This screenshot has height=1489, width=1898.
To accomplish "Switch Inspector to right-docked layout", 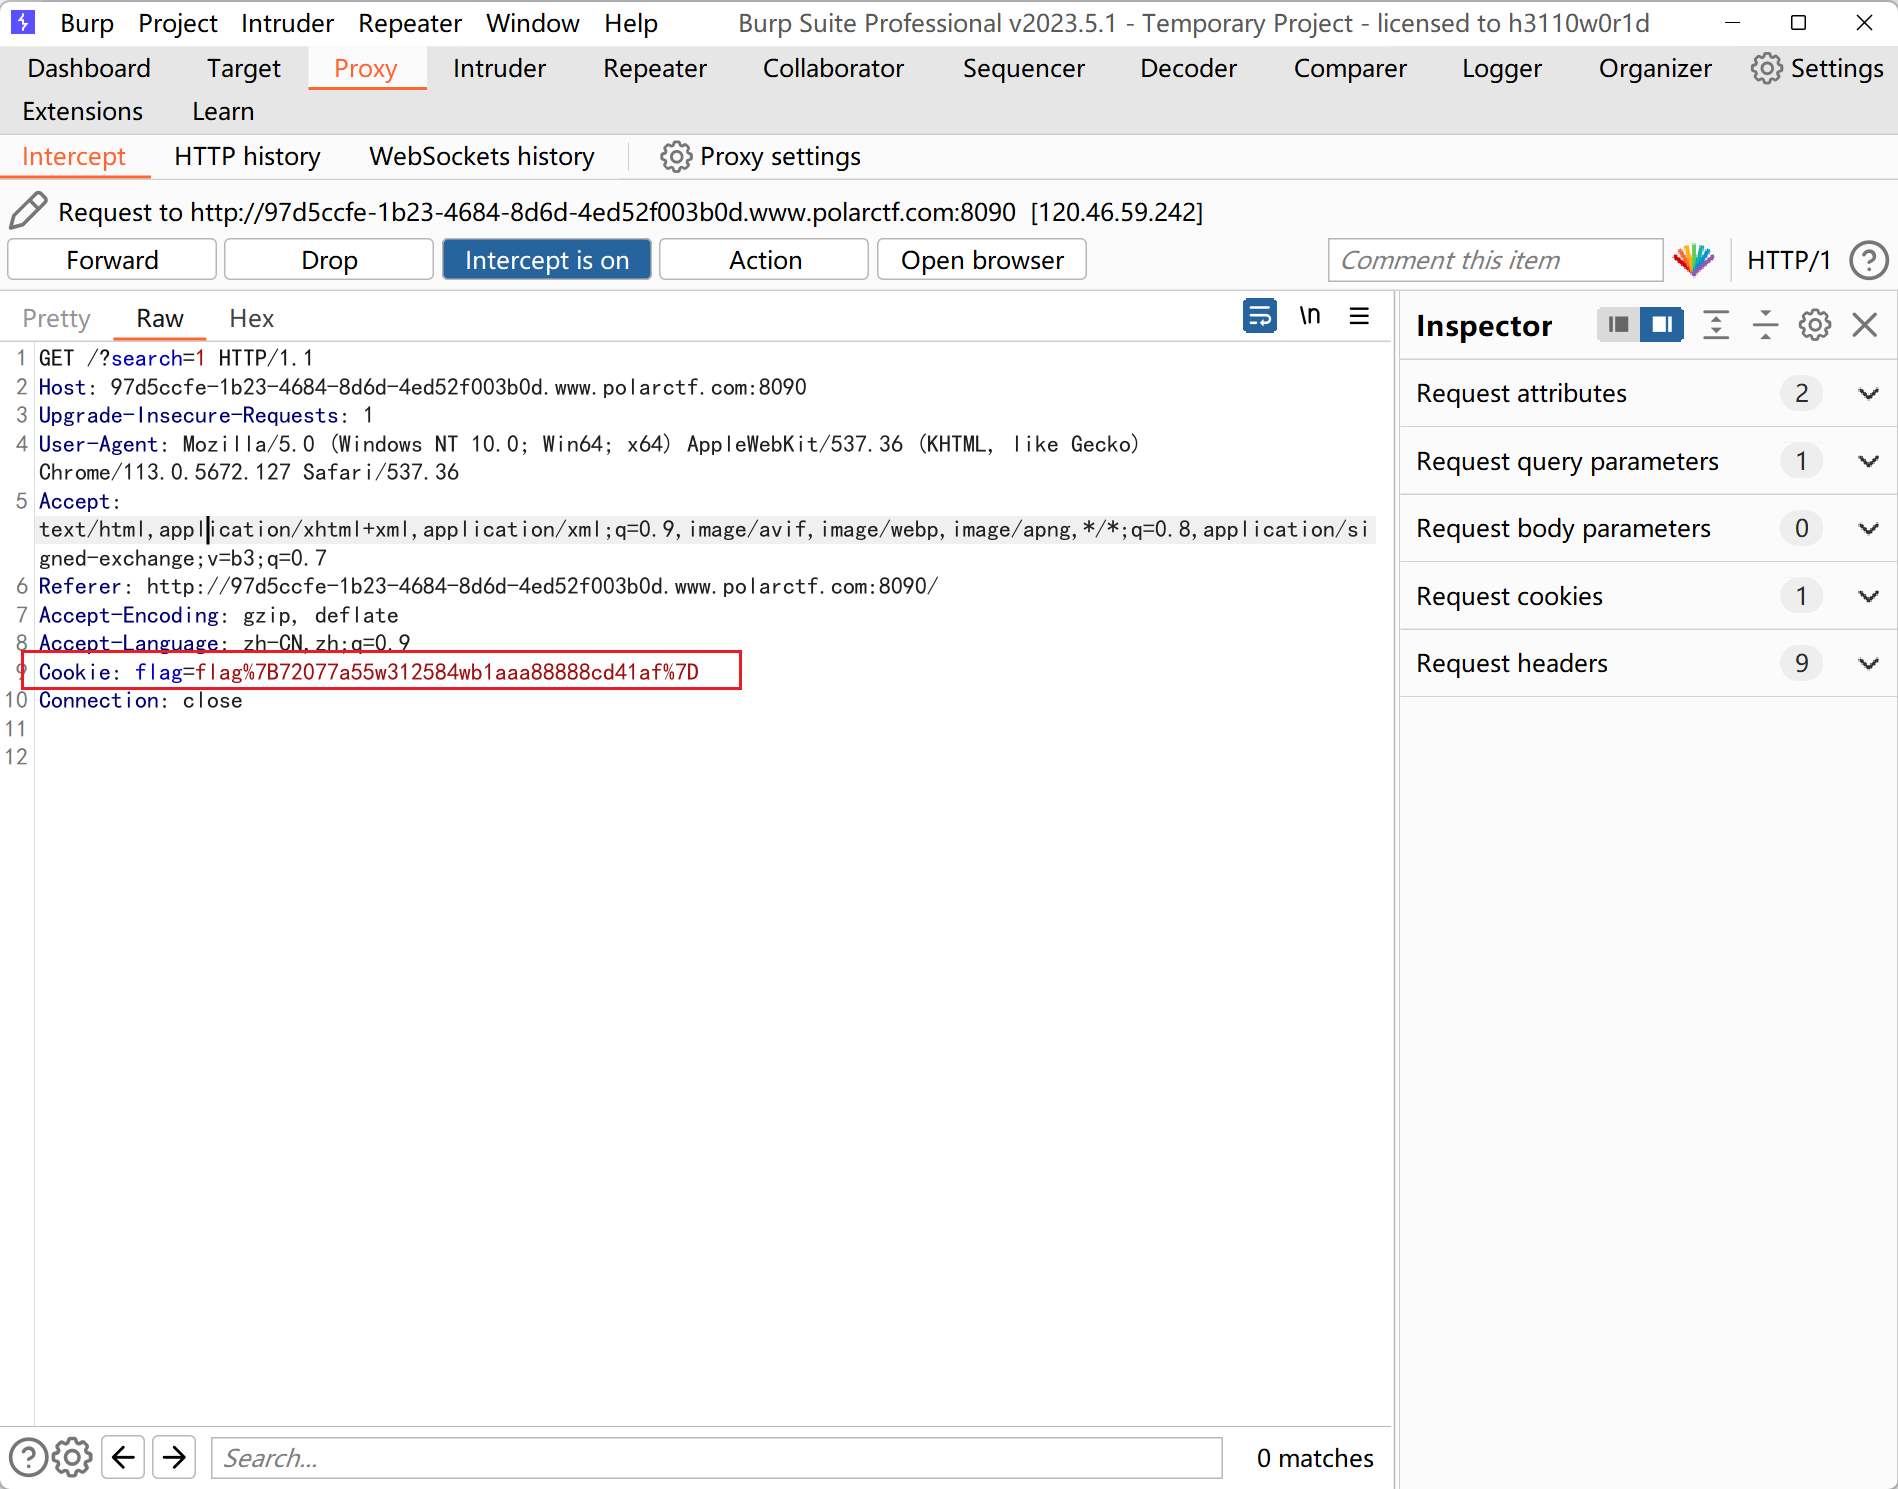I will [x=1662, y=325].
